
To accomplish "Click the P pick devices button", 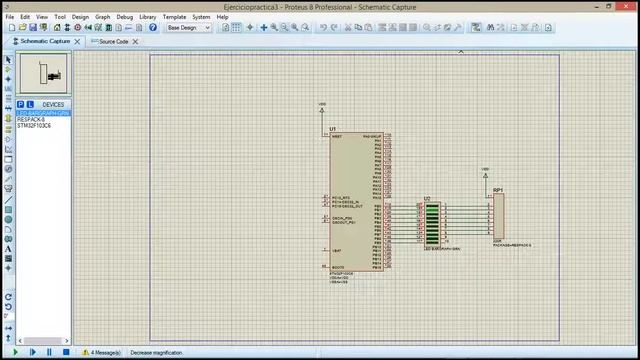I will (20, 104).
